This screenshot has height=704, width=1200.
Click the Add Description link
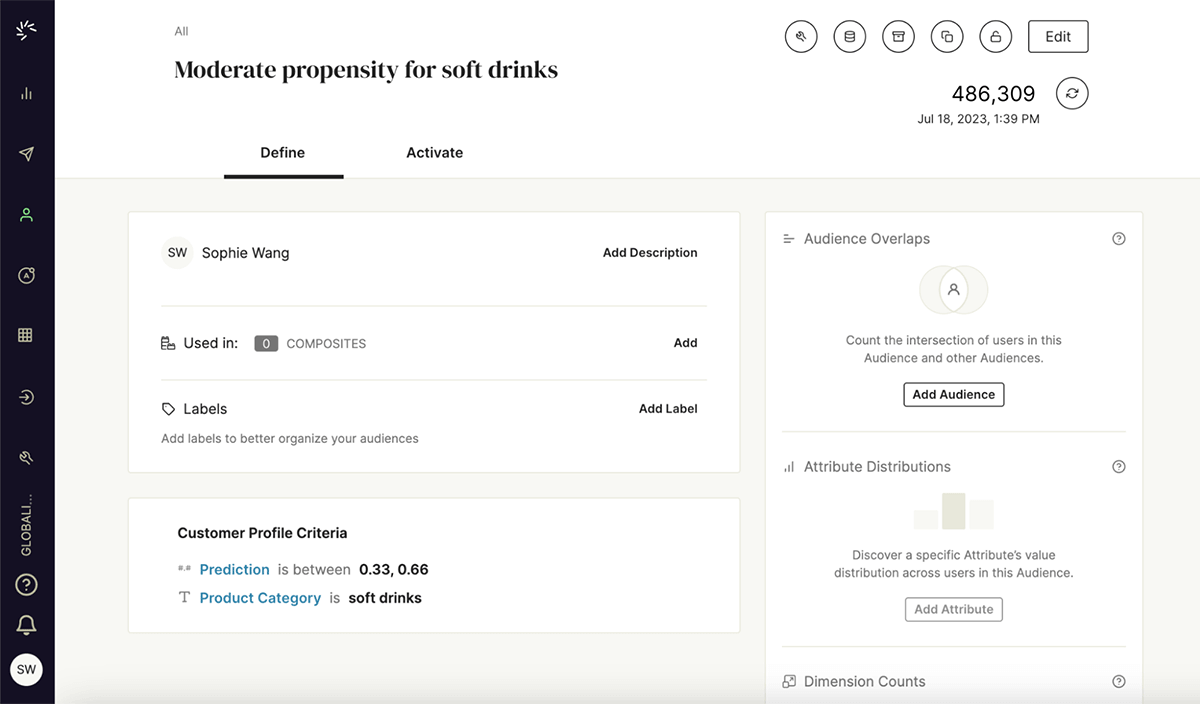(x=650, y=253)
